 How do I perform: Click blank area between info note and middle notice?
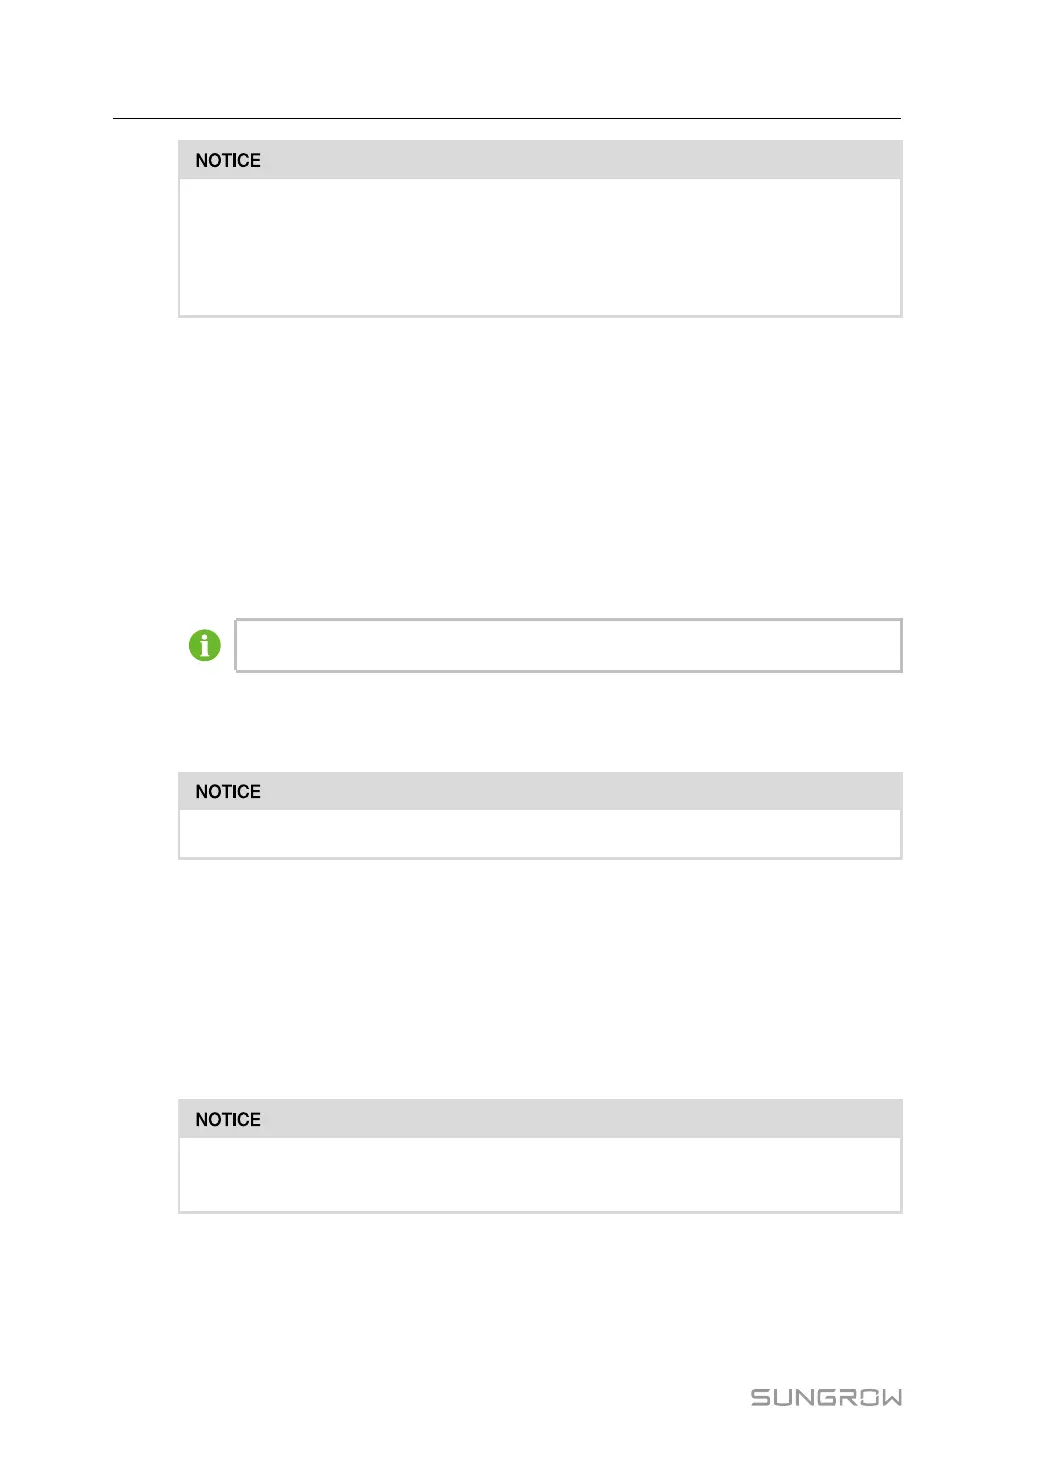click(x=540, y=722)
